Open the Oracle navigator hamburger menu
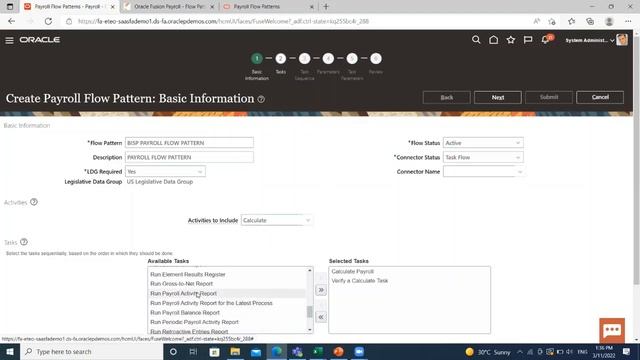This screenshot has height=360, width=640. pos(9,40)
